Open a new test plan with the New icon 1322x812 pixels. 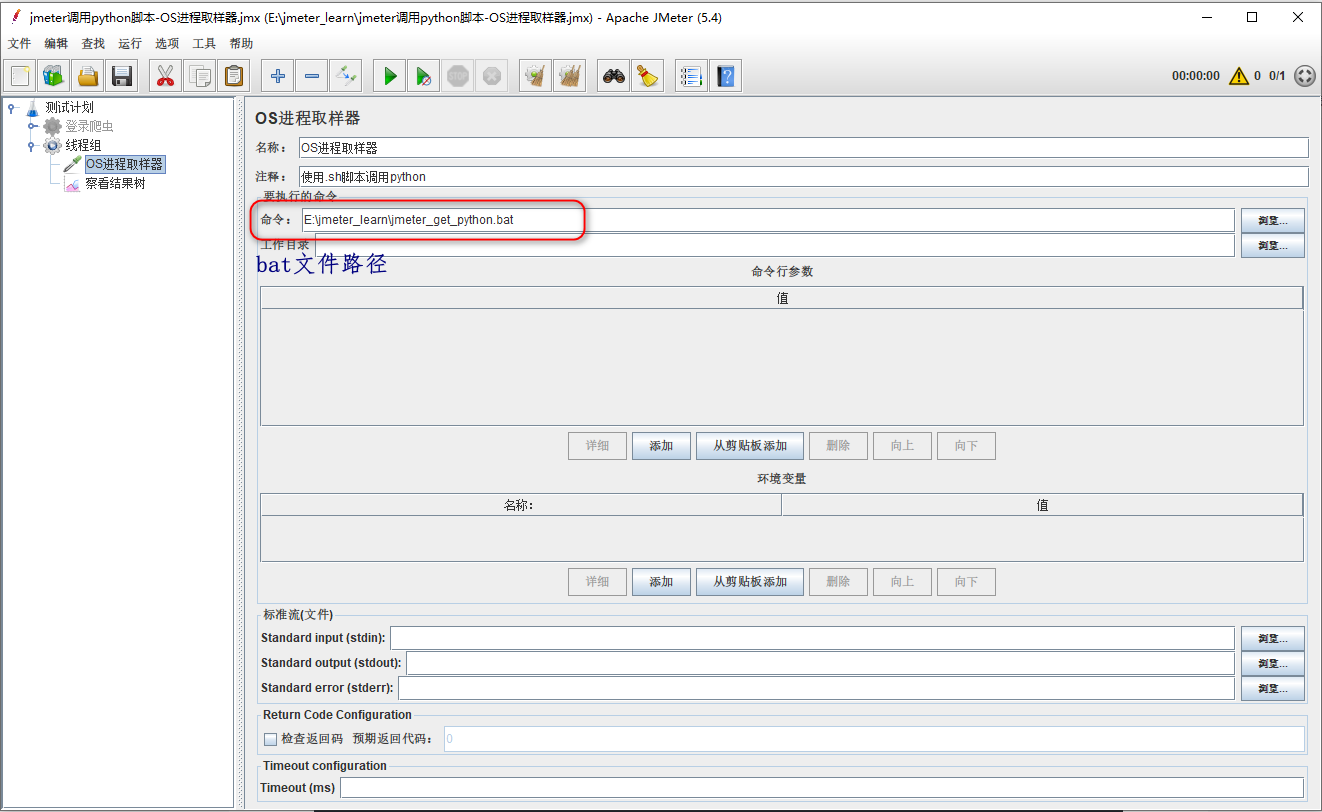point(19,75)
